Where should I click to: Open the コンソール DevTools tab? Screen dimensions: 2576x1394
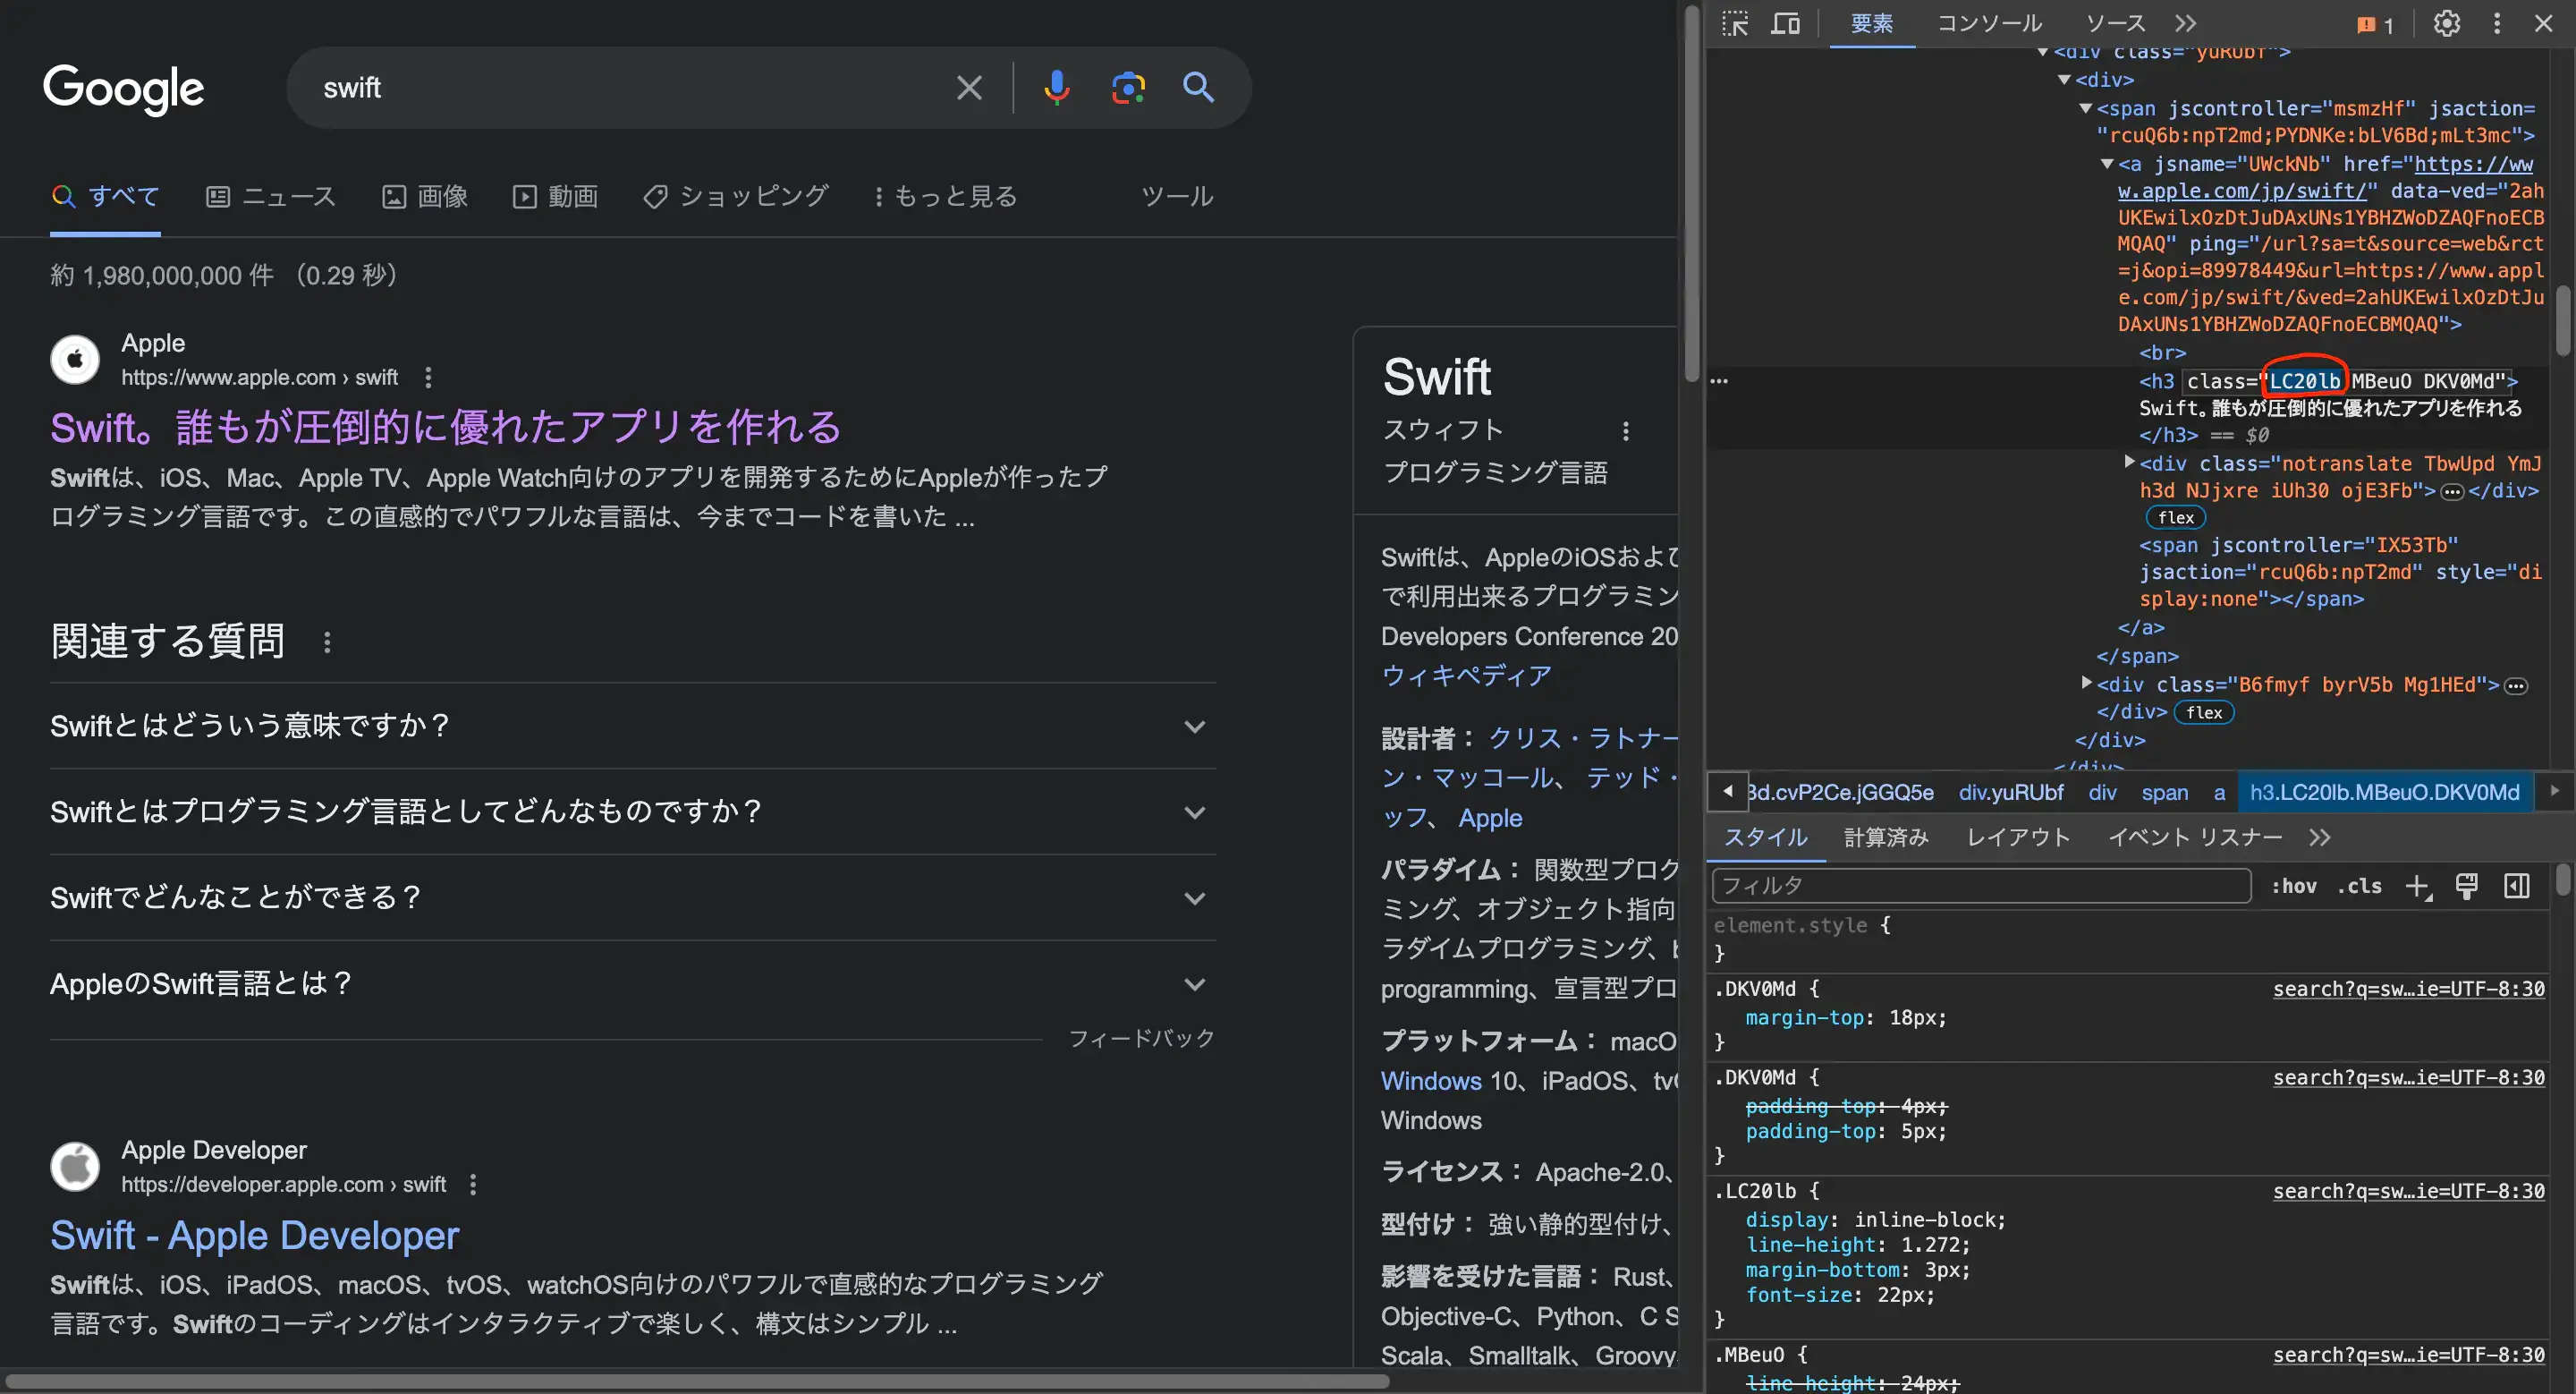pos(1990,23)
